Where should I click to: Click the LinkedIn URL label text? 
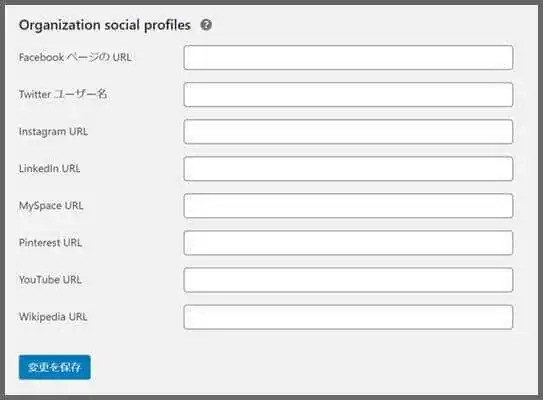50,169
